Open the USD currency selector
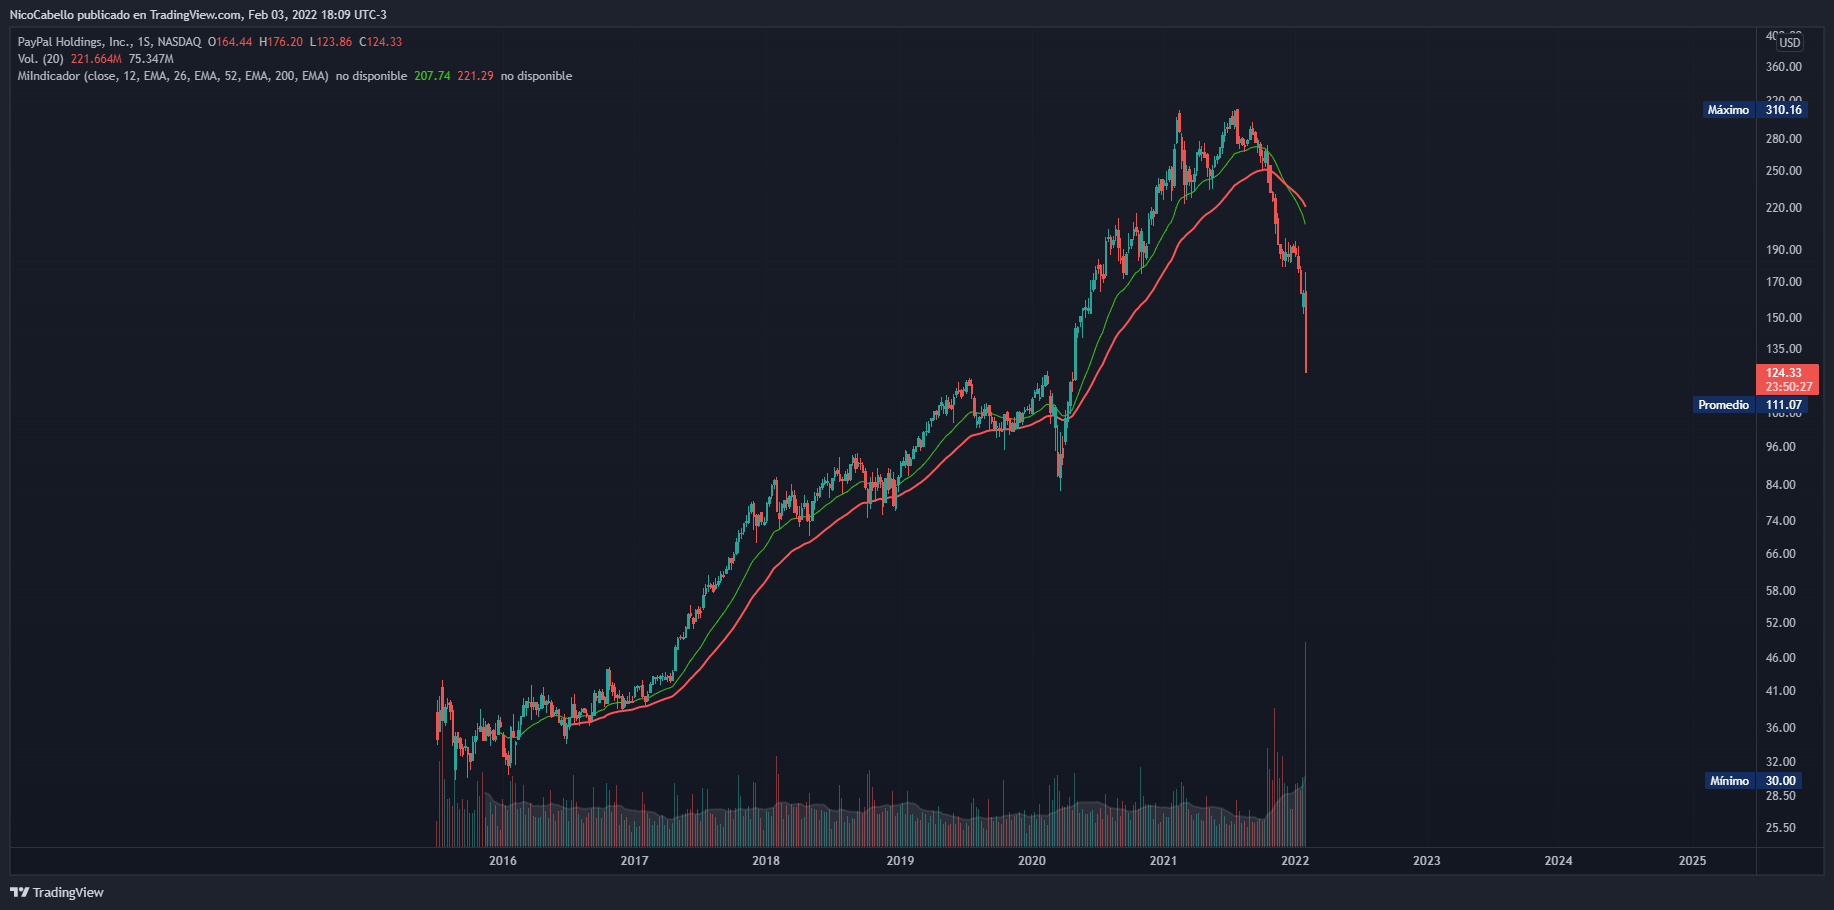 (1789, 42)
